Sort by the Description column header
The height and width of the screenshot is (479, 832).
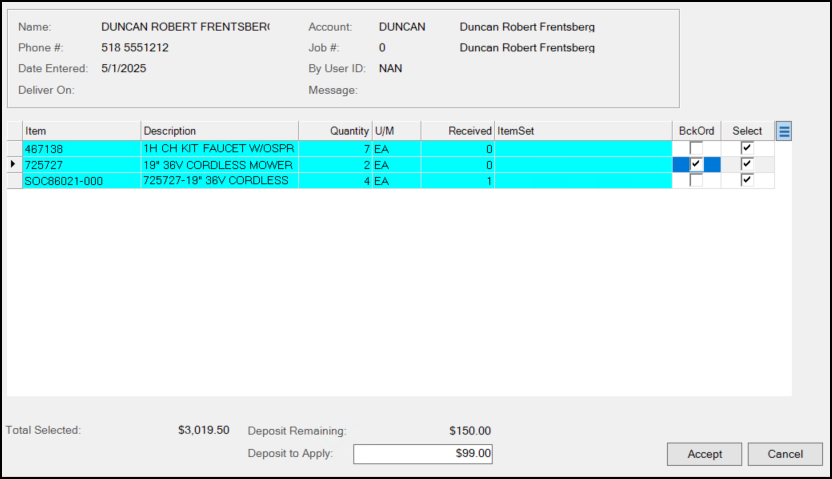[219, 131]
